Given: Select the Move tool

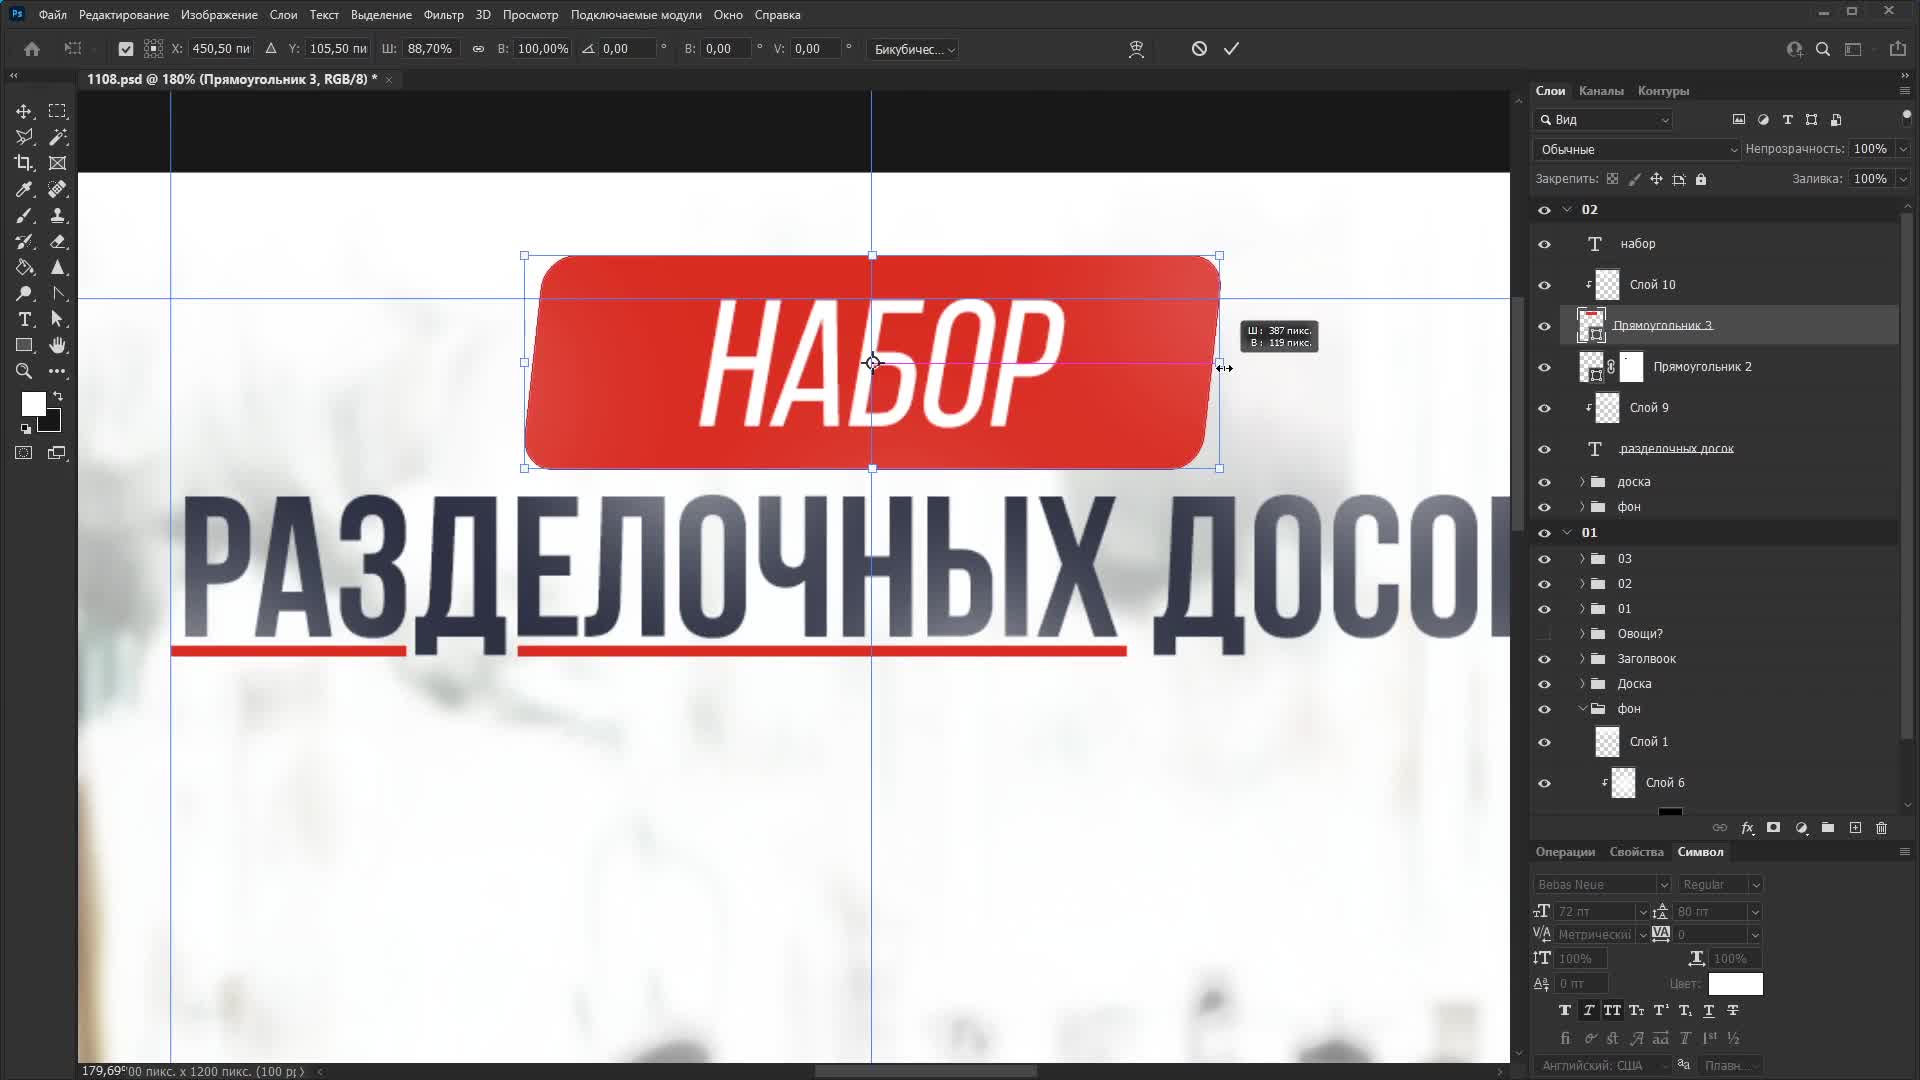Looking at the screenshot, I should (24, 111).
